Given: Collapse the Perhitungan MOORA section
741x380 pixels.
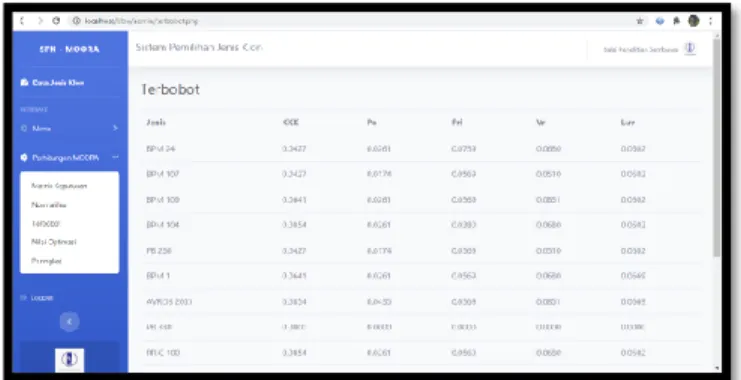Looking at the screenshot, I should (x=115, y=158).
